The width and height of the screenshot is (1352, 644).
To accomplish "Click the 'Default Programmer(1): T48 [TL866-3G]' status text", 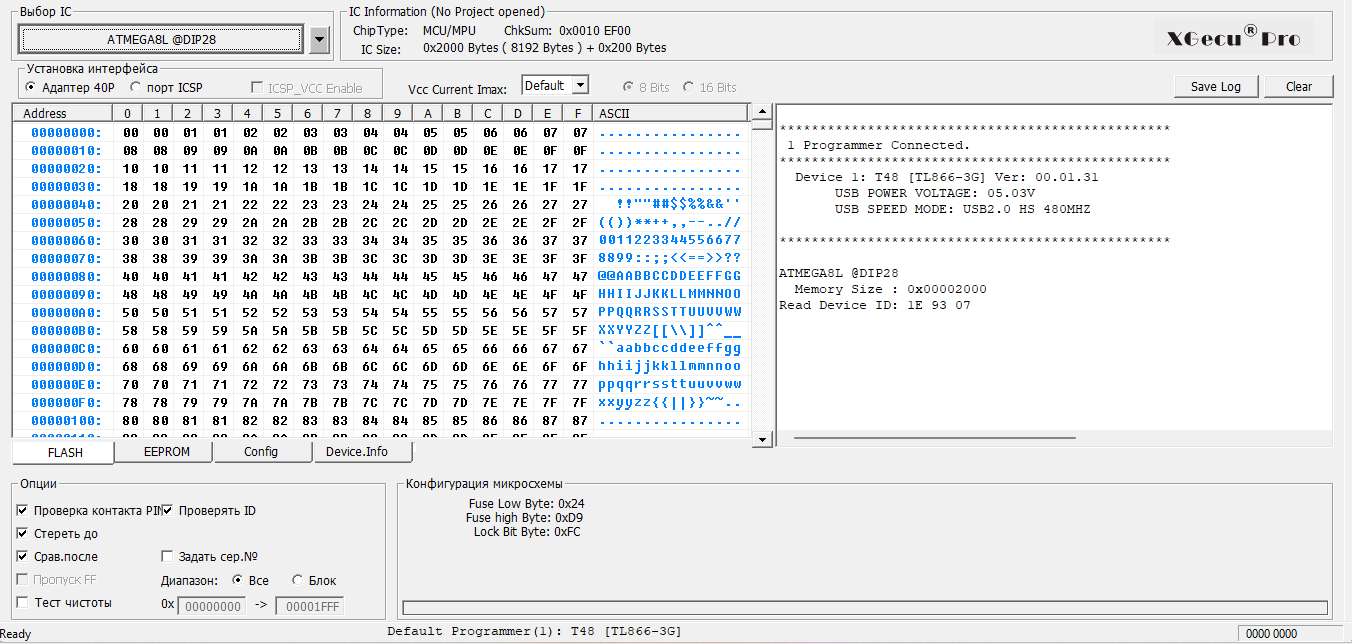I will (534, 631).
